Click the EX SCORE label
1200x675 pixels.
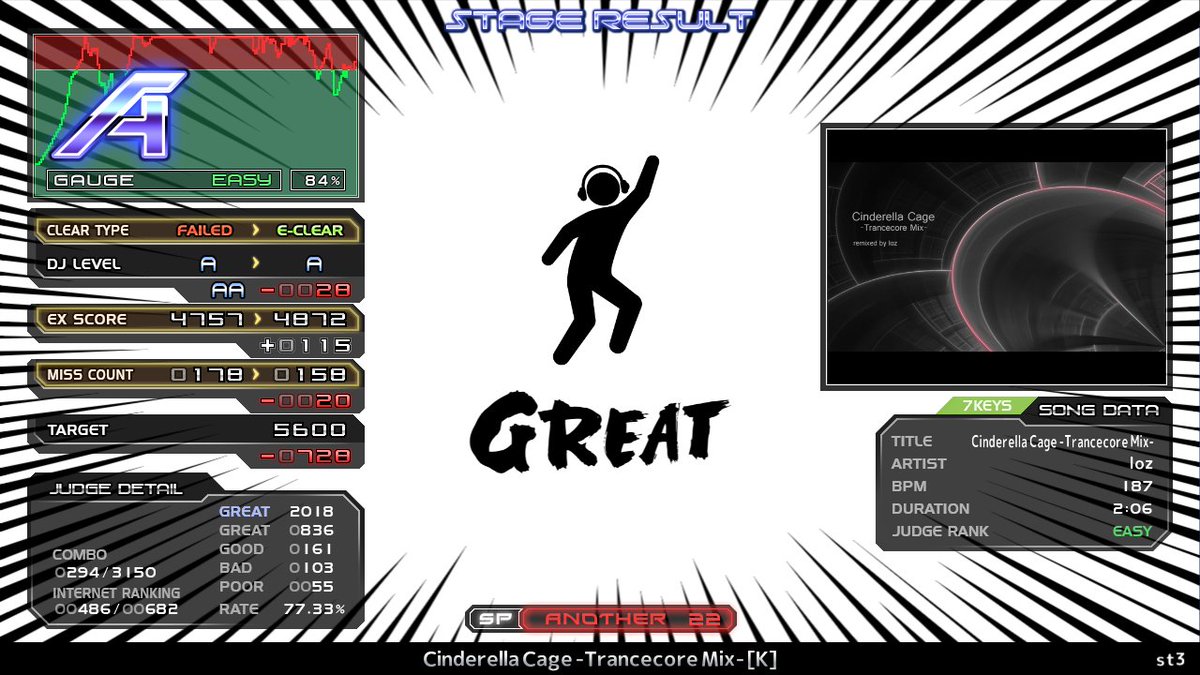(87, 319)
